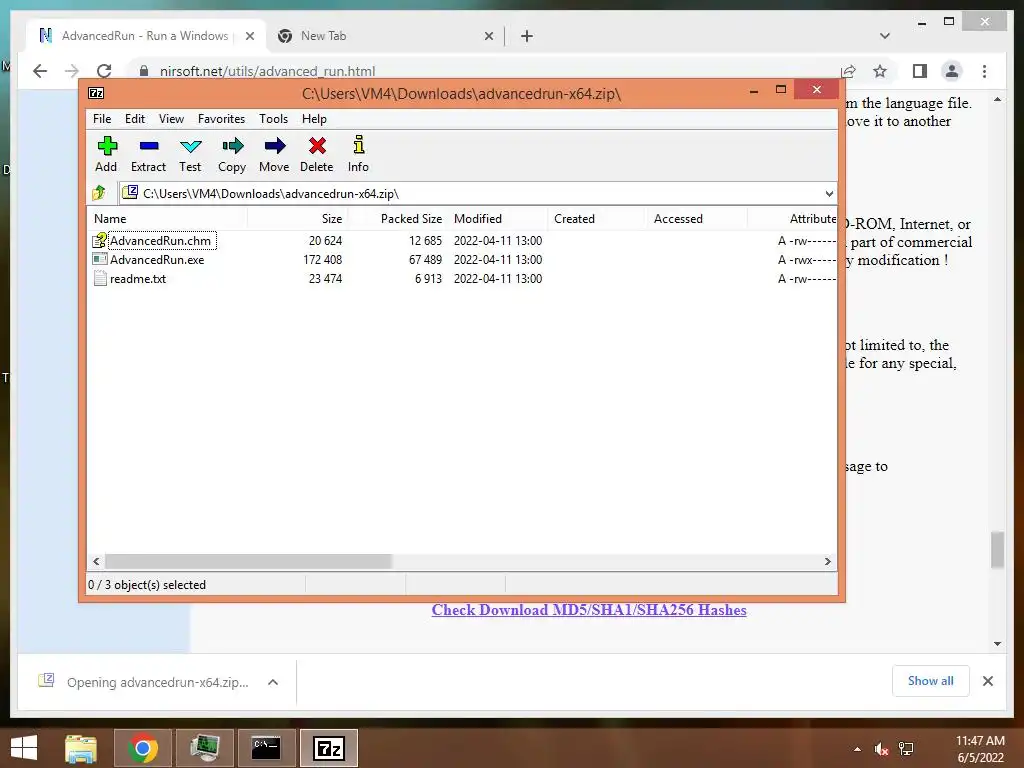The height and width of the screenshot is (768, 1024).
Task: Click the network tray icon
Action: point(906,749)
